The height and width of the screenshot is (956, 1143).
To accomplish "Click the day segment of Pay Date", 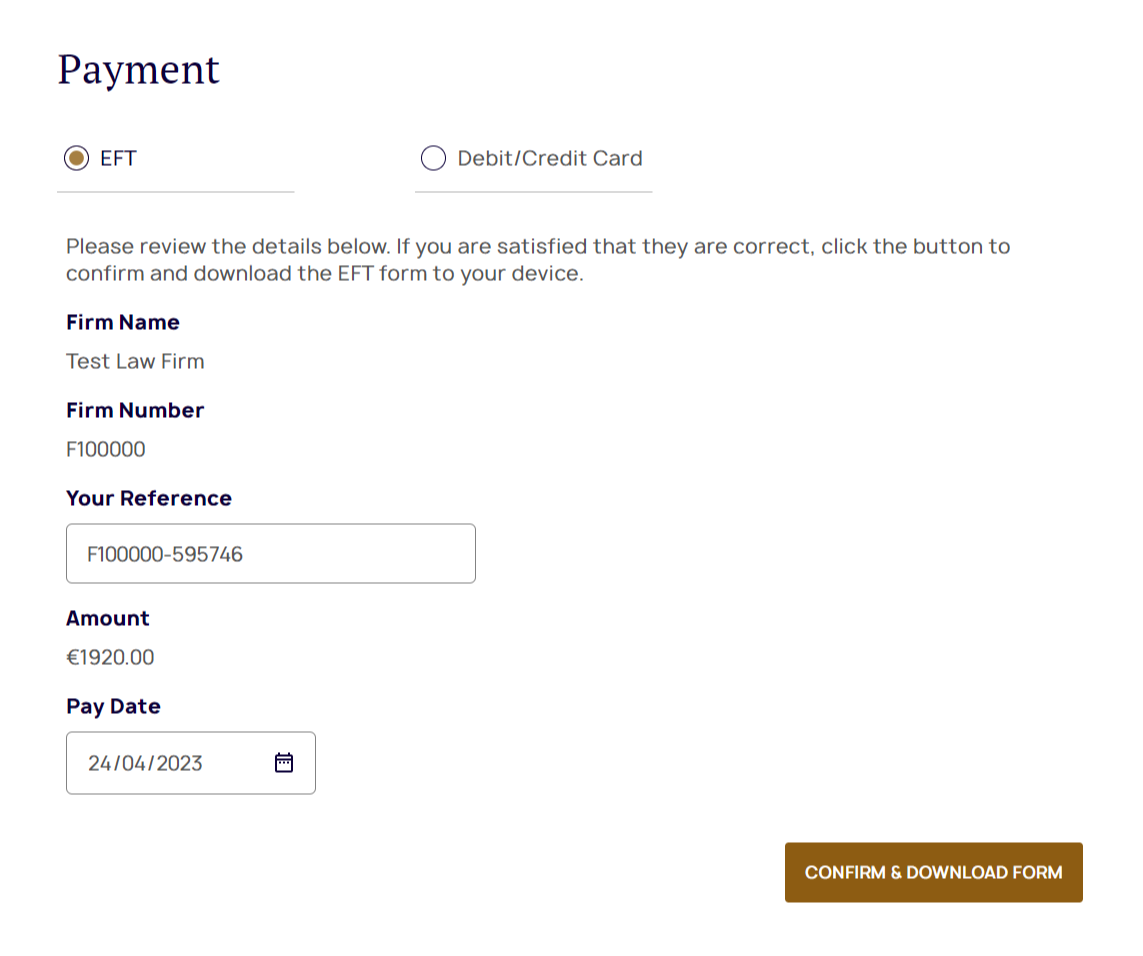I will [x=99, y=764].
